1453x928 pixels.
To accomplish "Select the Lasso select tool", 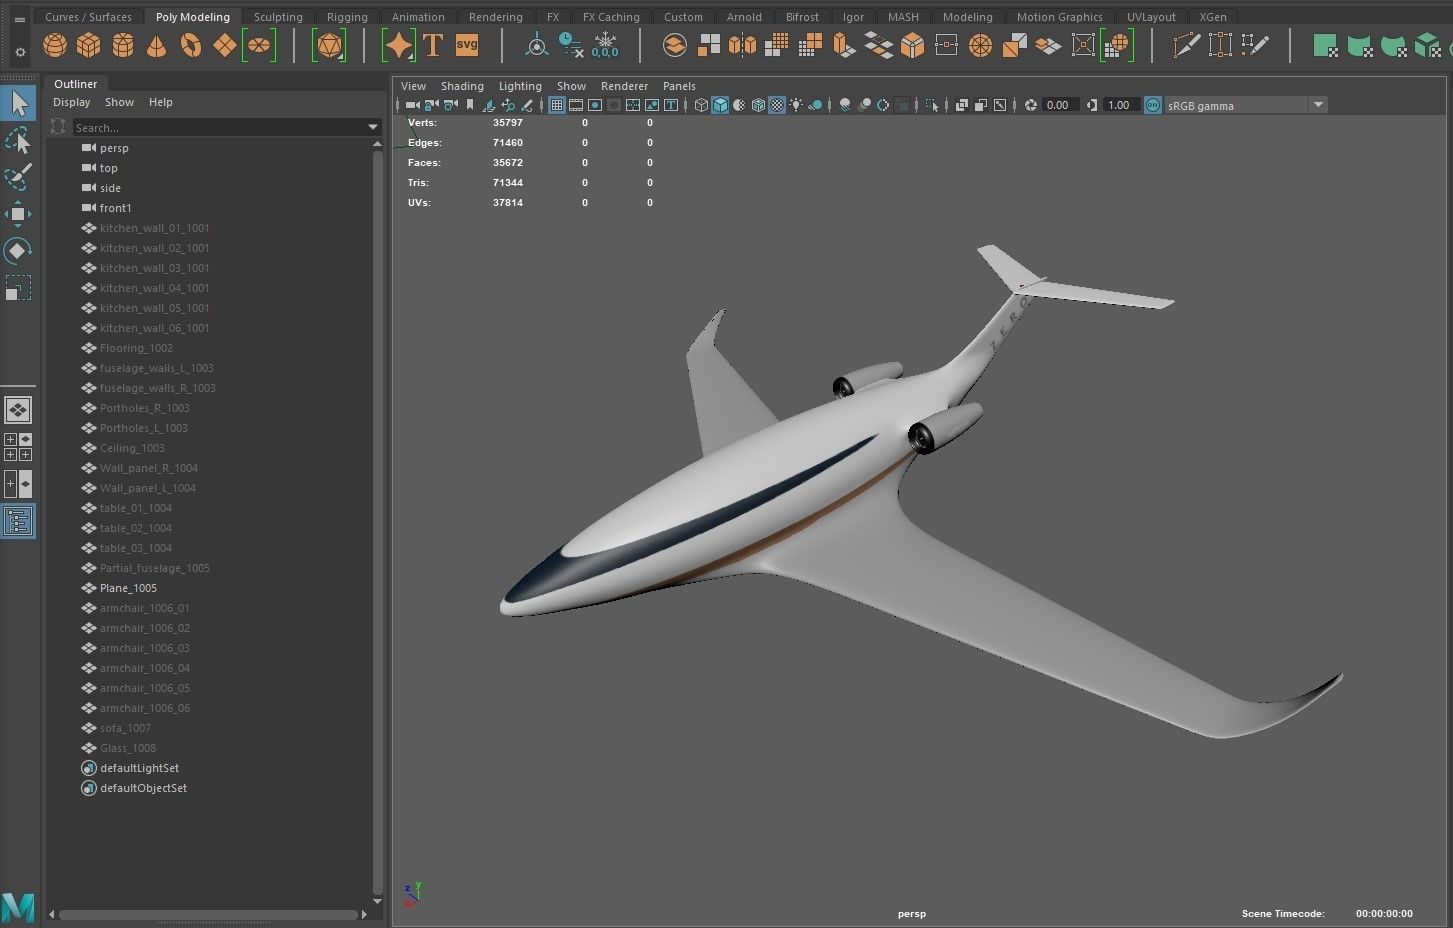I will pos(19,141).
